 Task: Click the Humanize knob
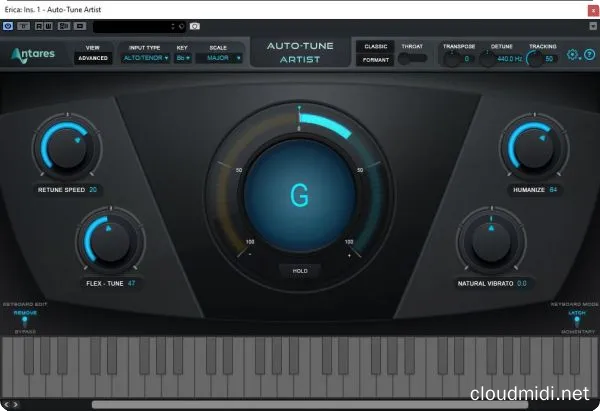pos(535,147)
